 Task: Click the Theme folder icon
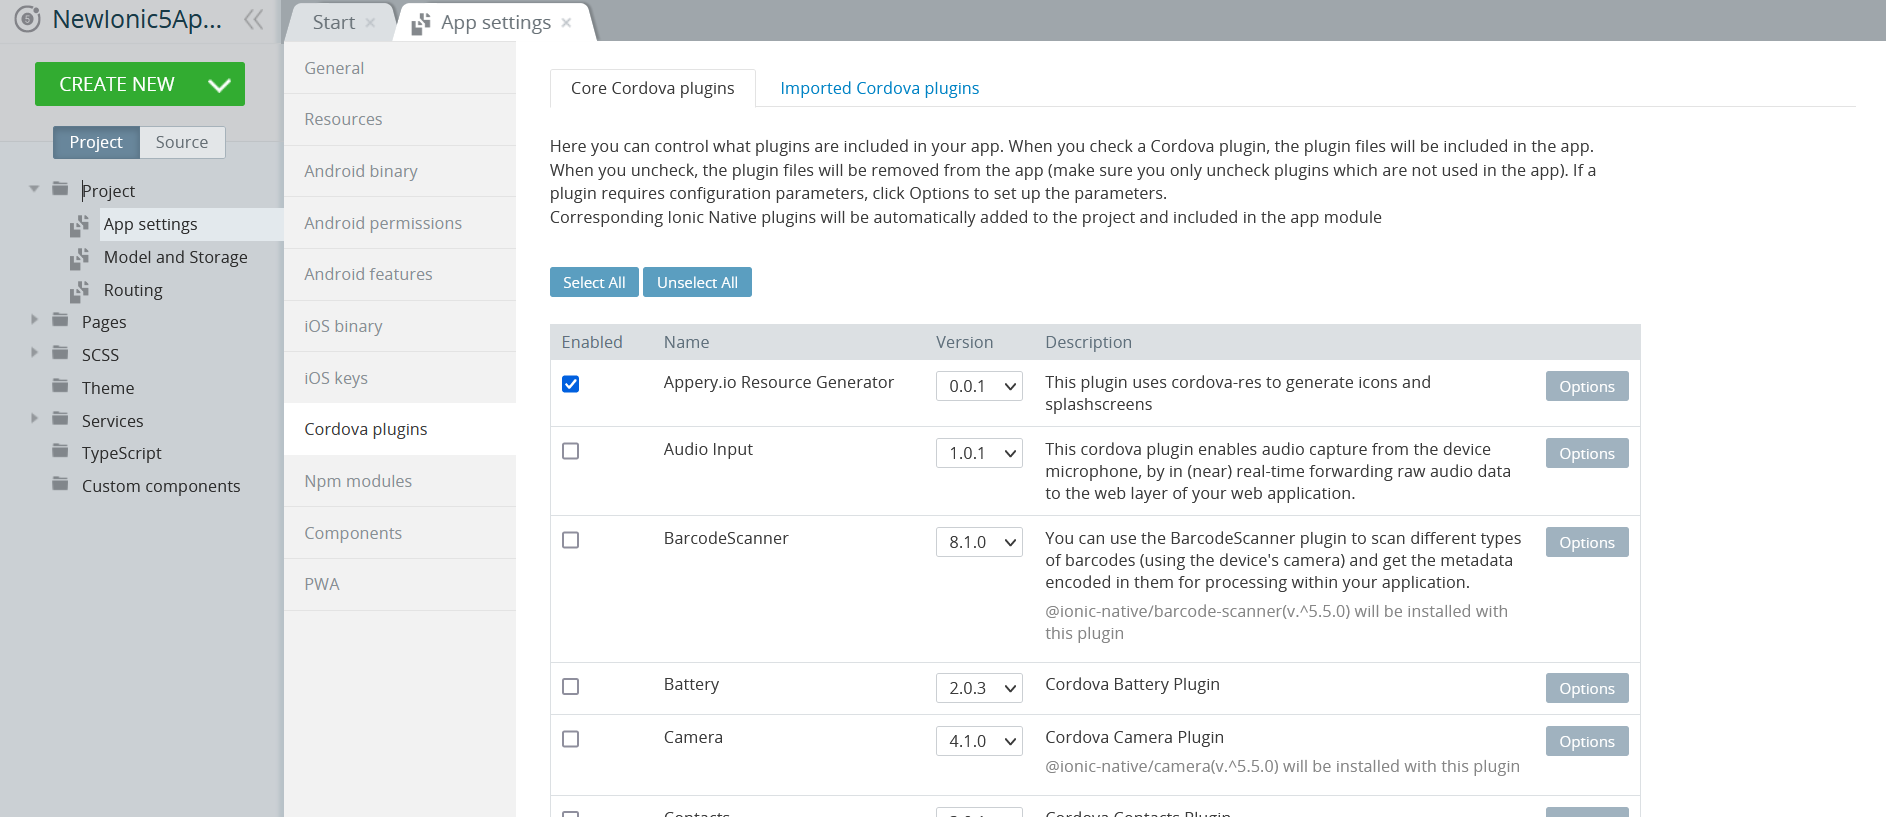(x=61, y=386)
